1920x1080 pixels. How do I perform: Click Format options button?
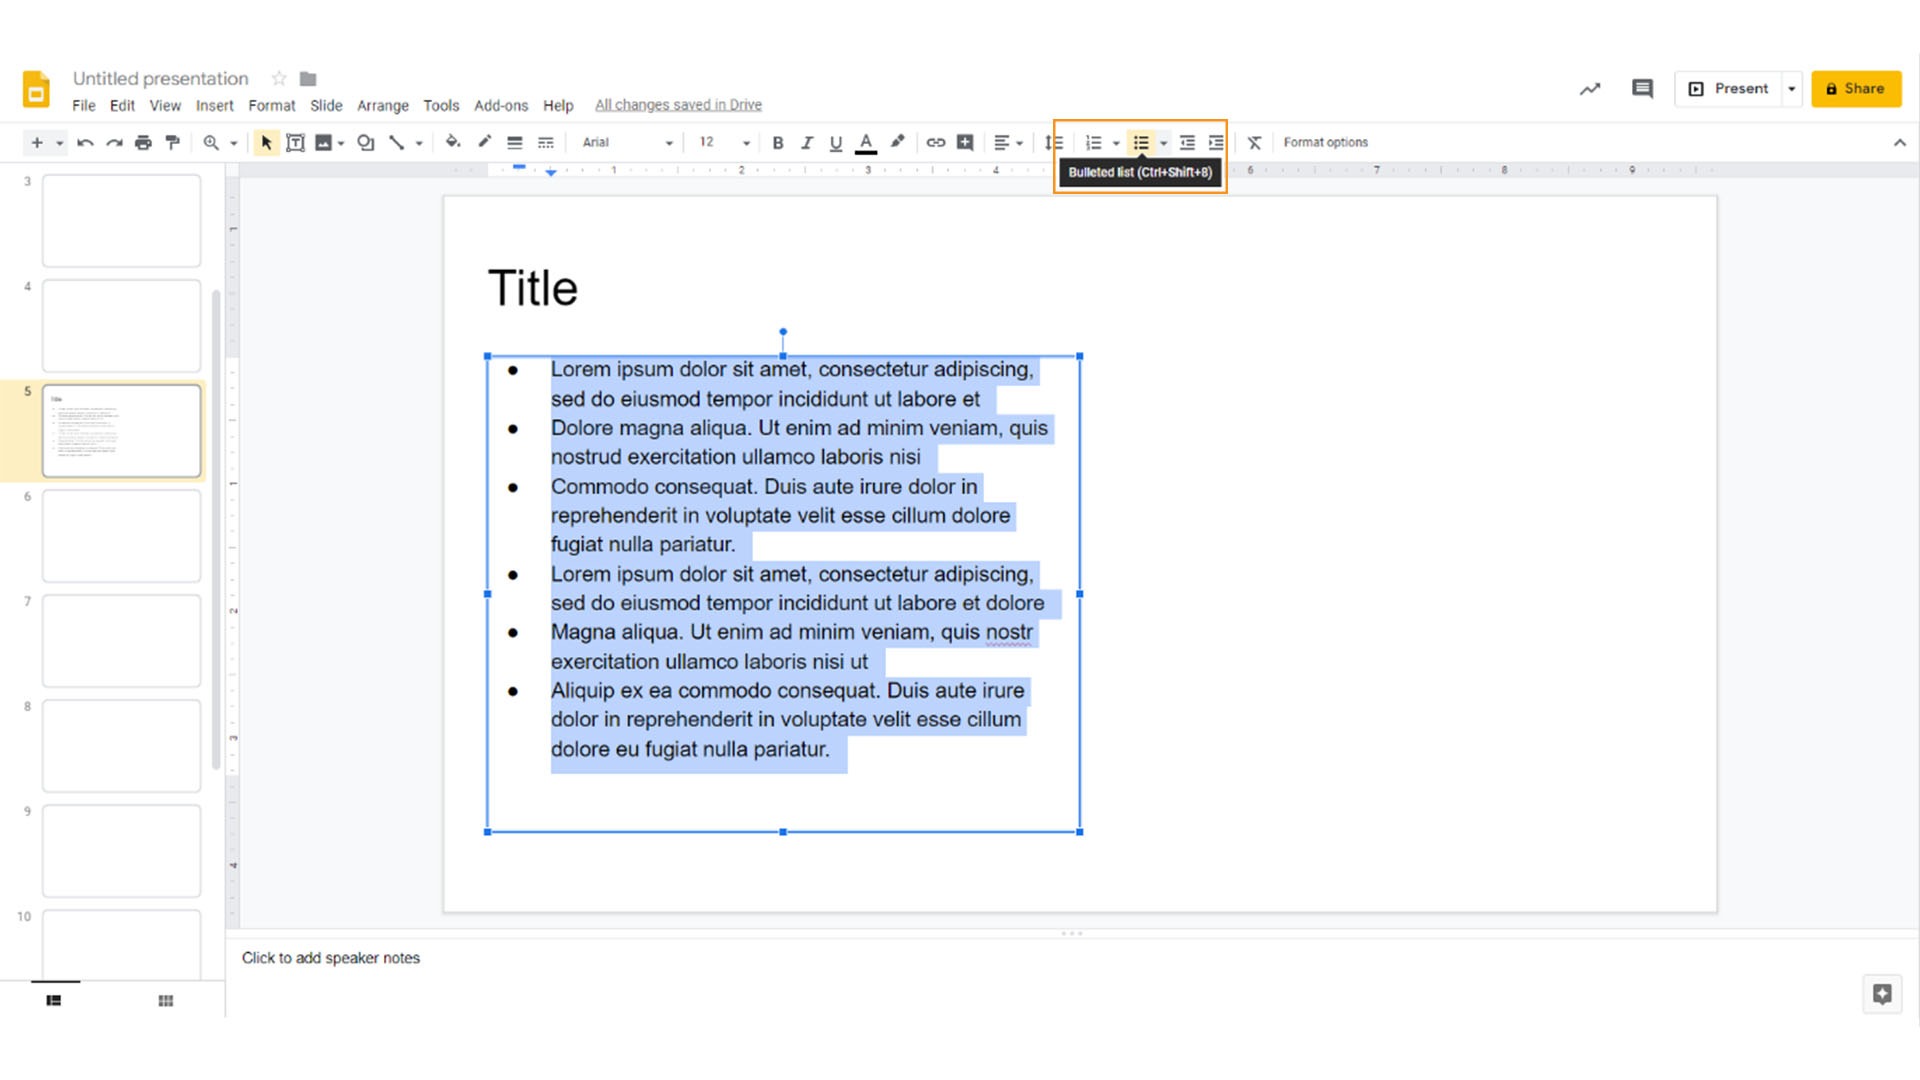coord(1327,141)
